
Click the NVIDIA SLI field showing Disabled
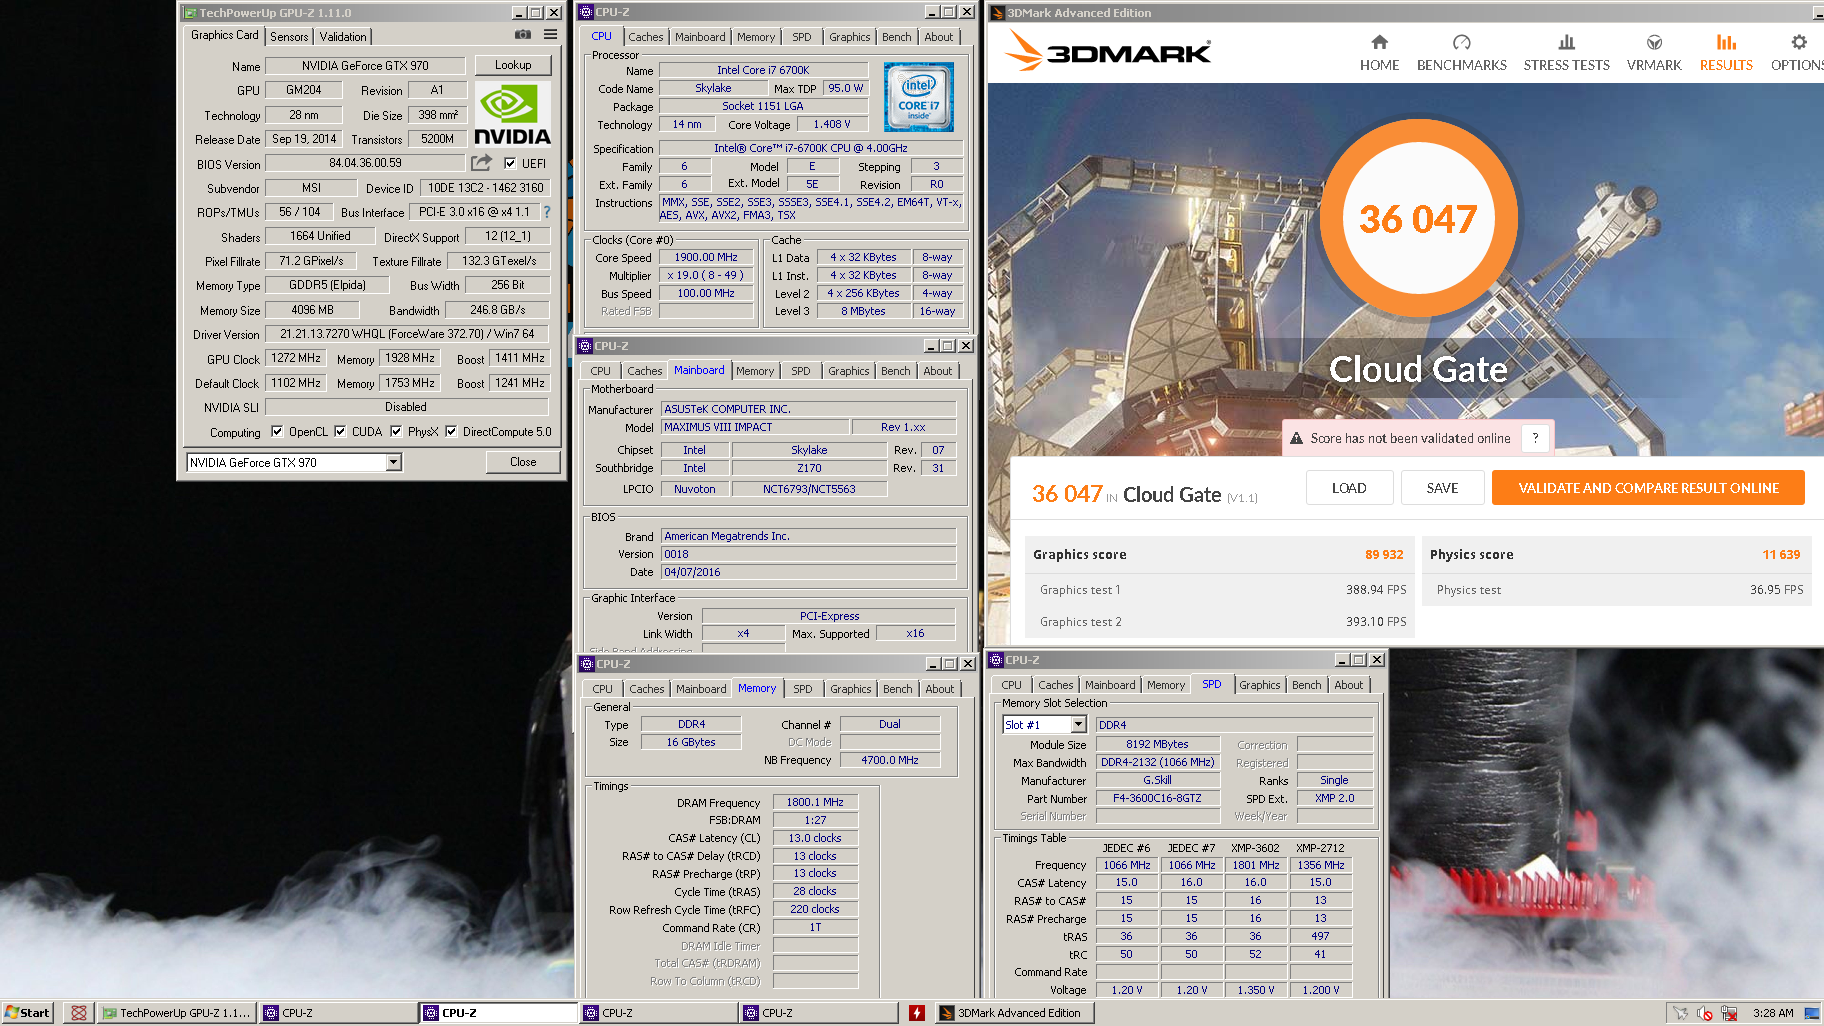click(x=406, y=407)
